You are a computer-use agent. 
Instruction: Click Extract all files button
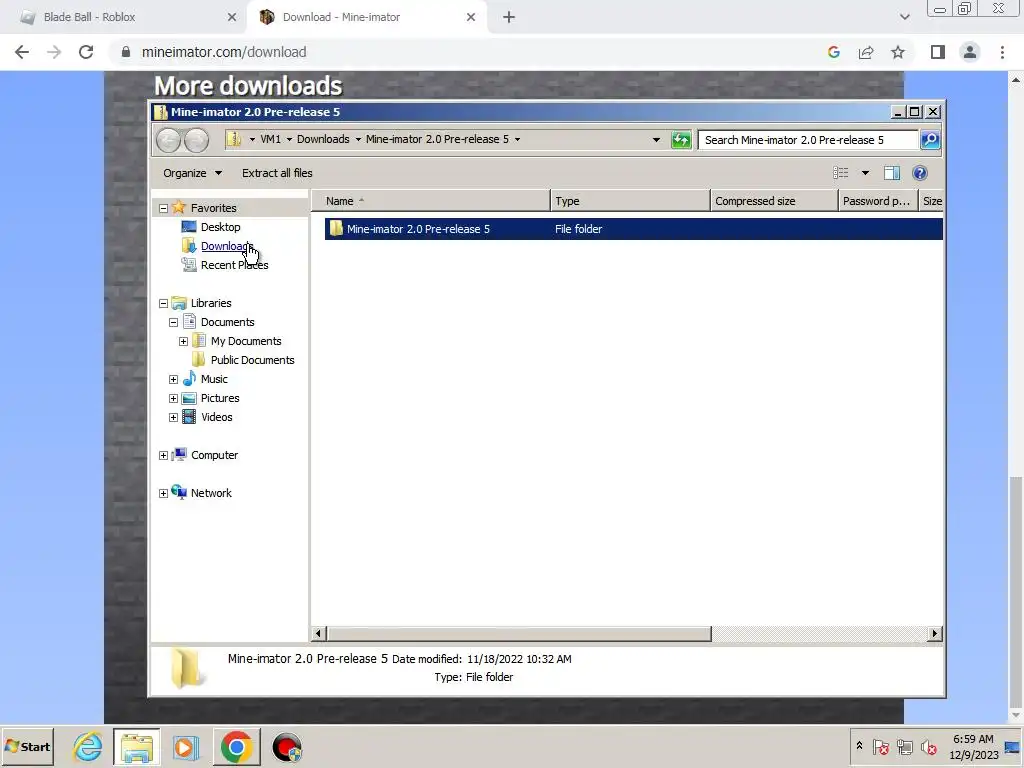[277, 173]
